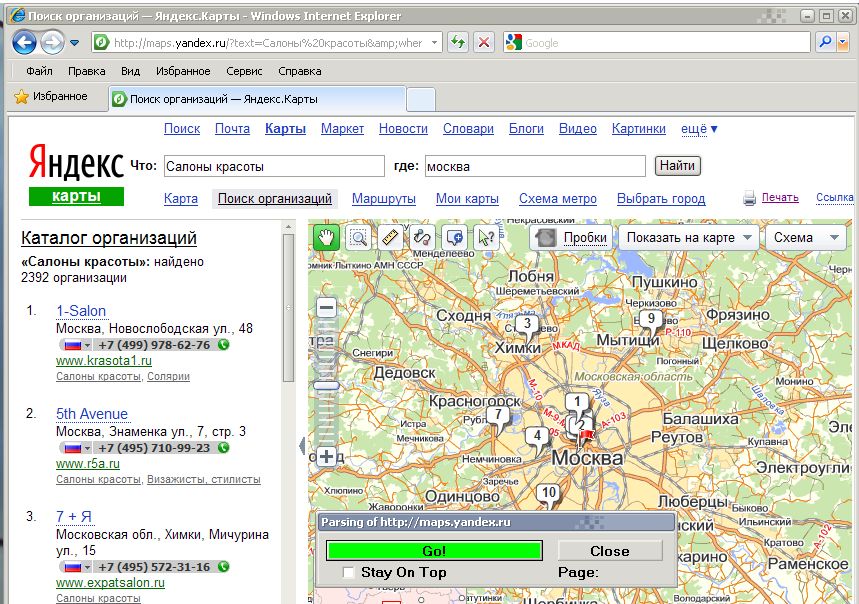Click green call icon after +7 (495) 572-31-16
Viewport: 859px width, 604px height.
[x=223, y=567]
